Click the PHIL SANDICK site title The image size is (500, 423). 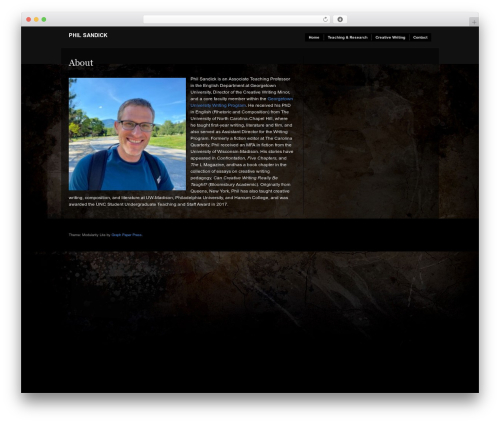pyautogui.click(x=88, y=35)
